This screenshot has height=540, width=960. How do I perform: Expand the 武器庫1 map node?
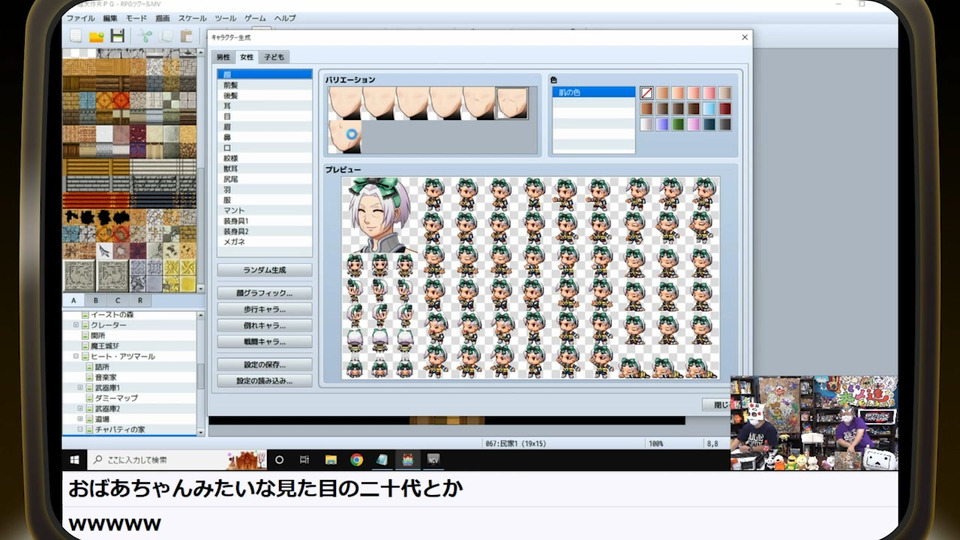[80, 388]
